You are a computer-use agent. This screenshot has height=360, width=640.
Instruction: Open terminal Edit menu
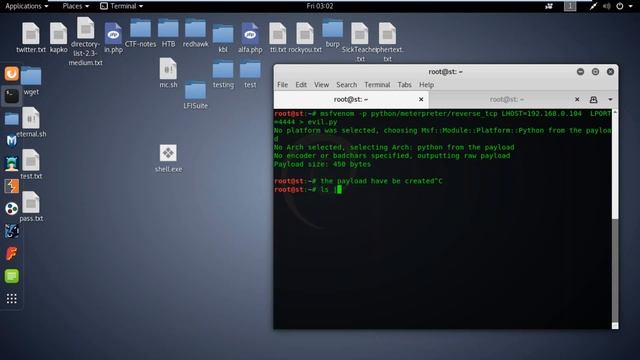301,85
